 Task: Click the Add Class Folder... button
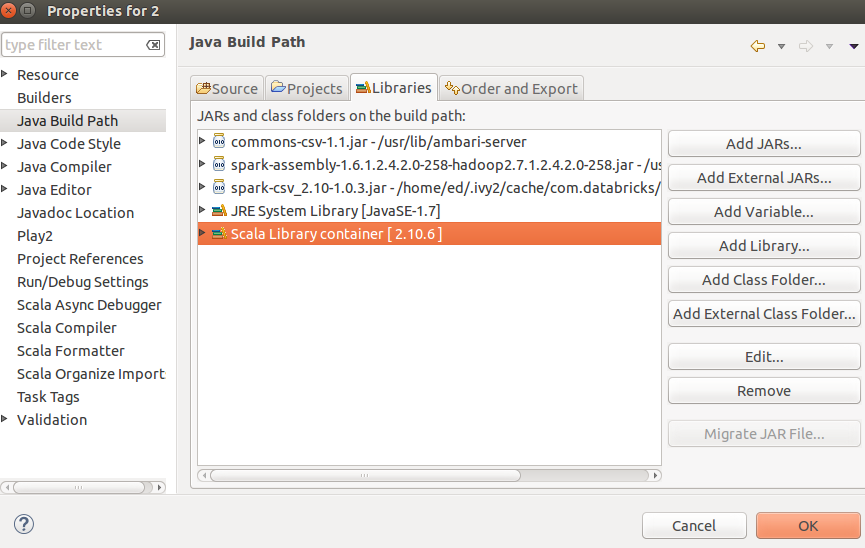(764, 280)
